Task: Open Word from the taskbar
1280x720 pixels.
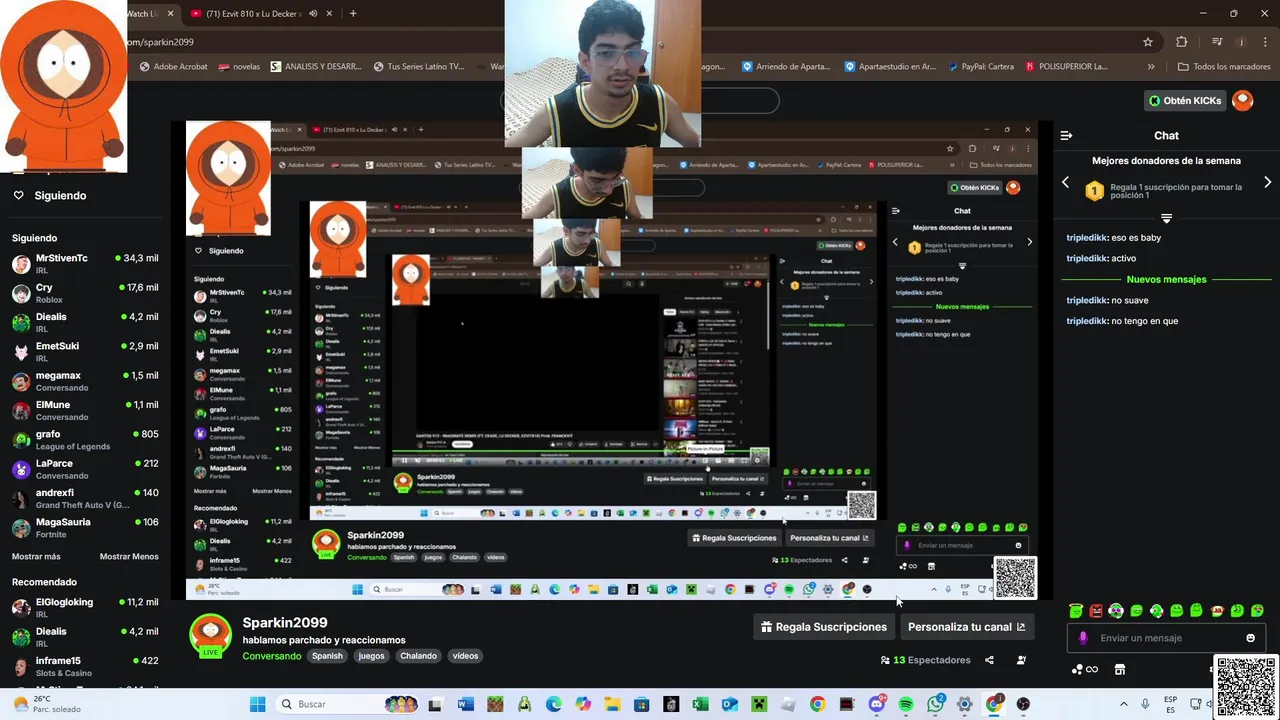Action: coord(465,704)
